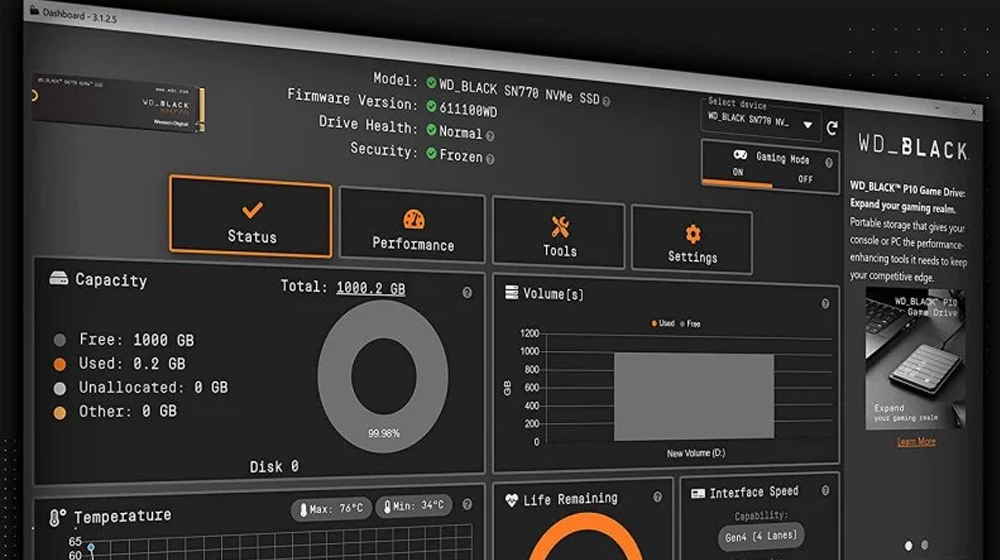The width and height of the screenshot is (1000, 560).
Task: Click the Disk 0 label
Action: coord(274,467)
